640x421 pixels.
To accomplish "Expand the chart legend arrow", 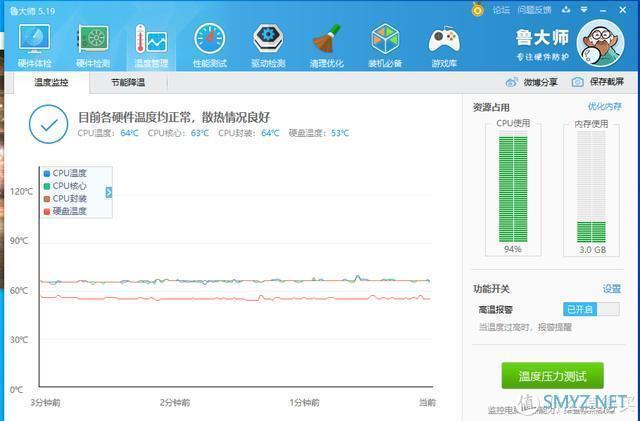I will [x=109, y=192].
